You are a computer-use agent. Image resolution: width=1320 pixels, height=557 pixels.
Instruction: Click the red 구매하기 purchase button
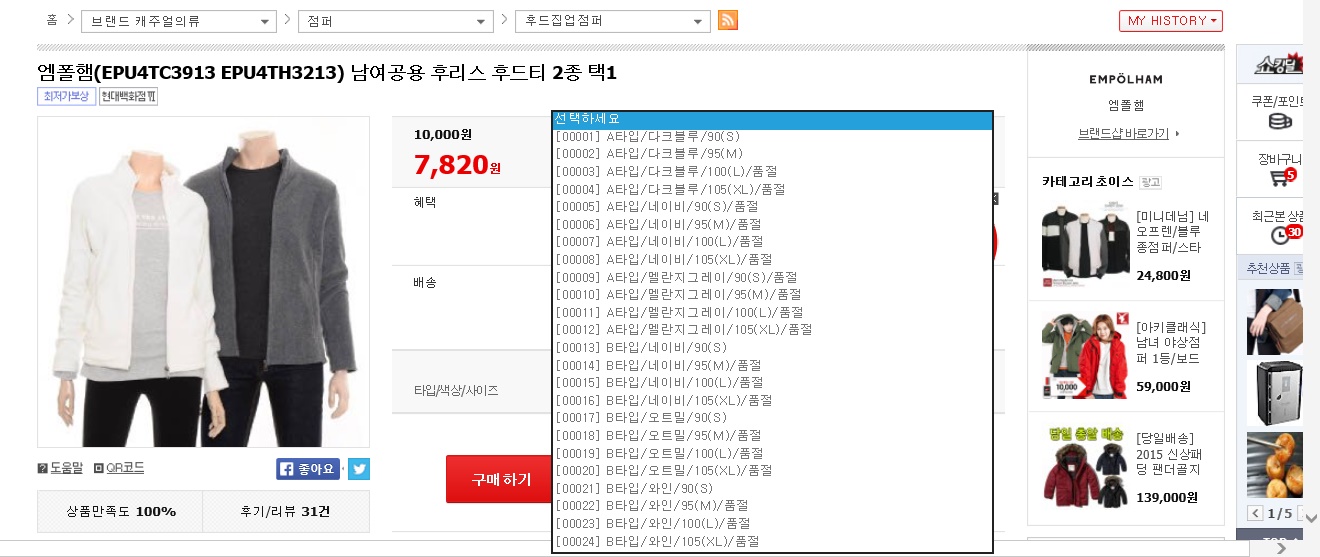(x=498, y=479)
